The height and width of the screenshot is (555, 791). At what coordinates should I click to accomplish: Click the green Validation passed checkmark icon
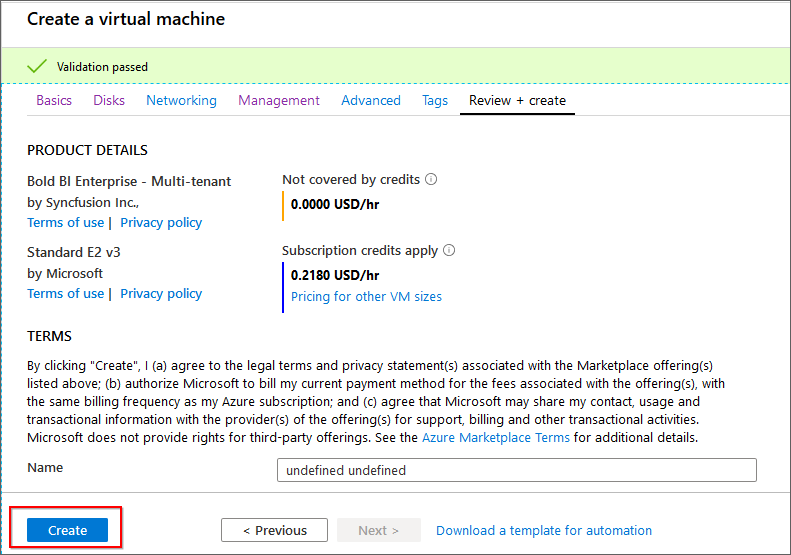click(x=37, y=66)
